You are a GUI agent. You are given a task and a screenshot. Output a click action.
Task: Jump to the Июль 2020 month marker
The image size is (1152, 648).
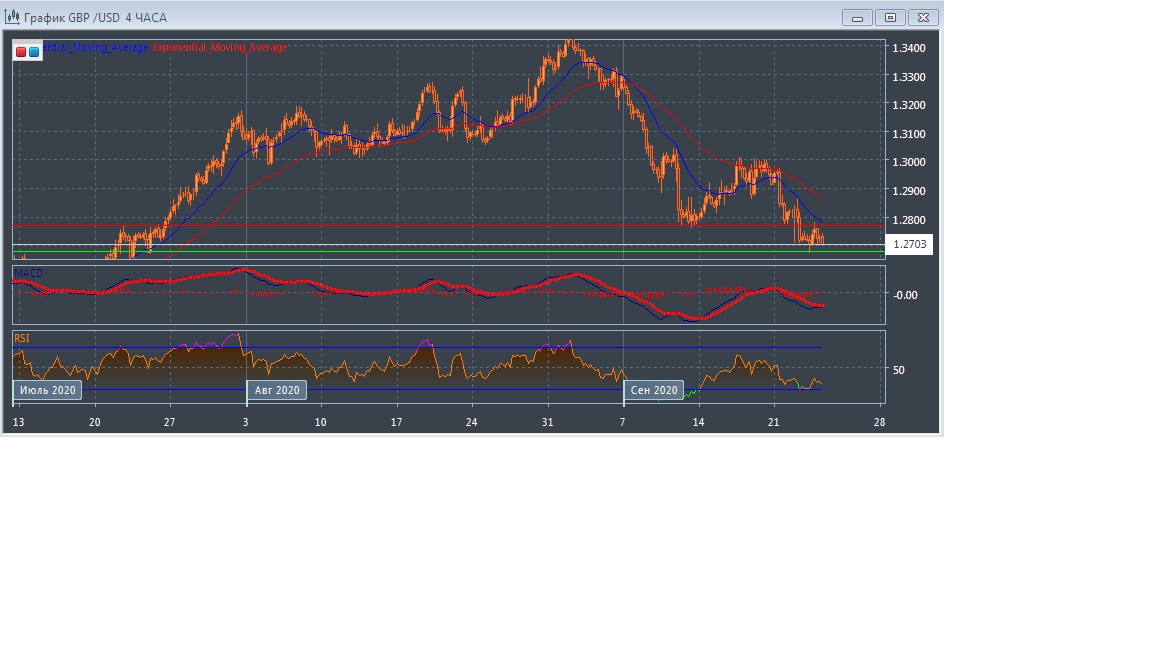point(45,390)
